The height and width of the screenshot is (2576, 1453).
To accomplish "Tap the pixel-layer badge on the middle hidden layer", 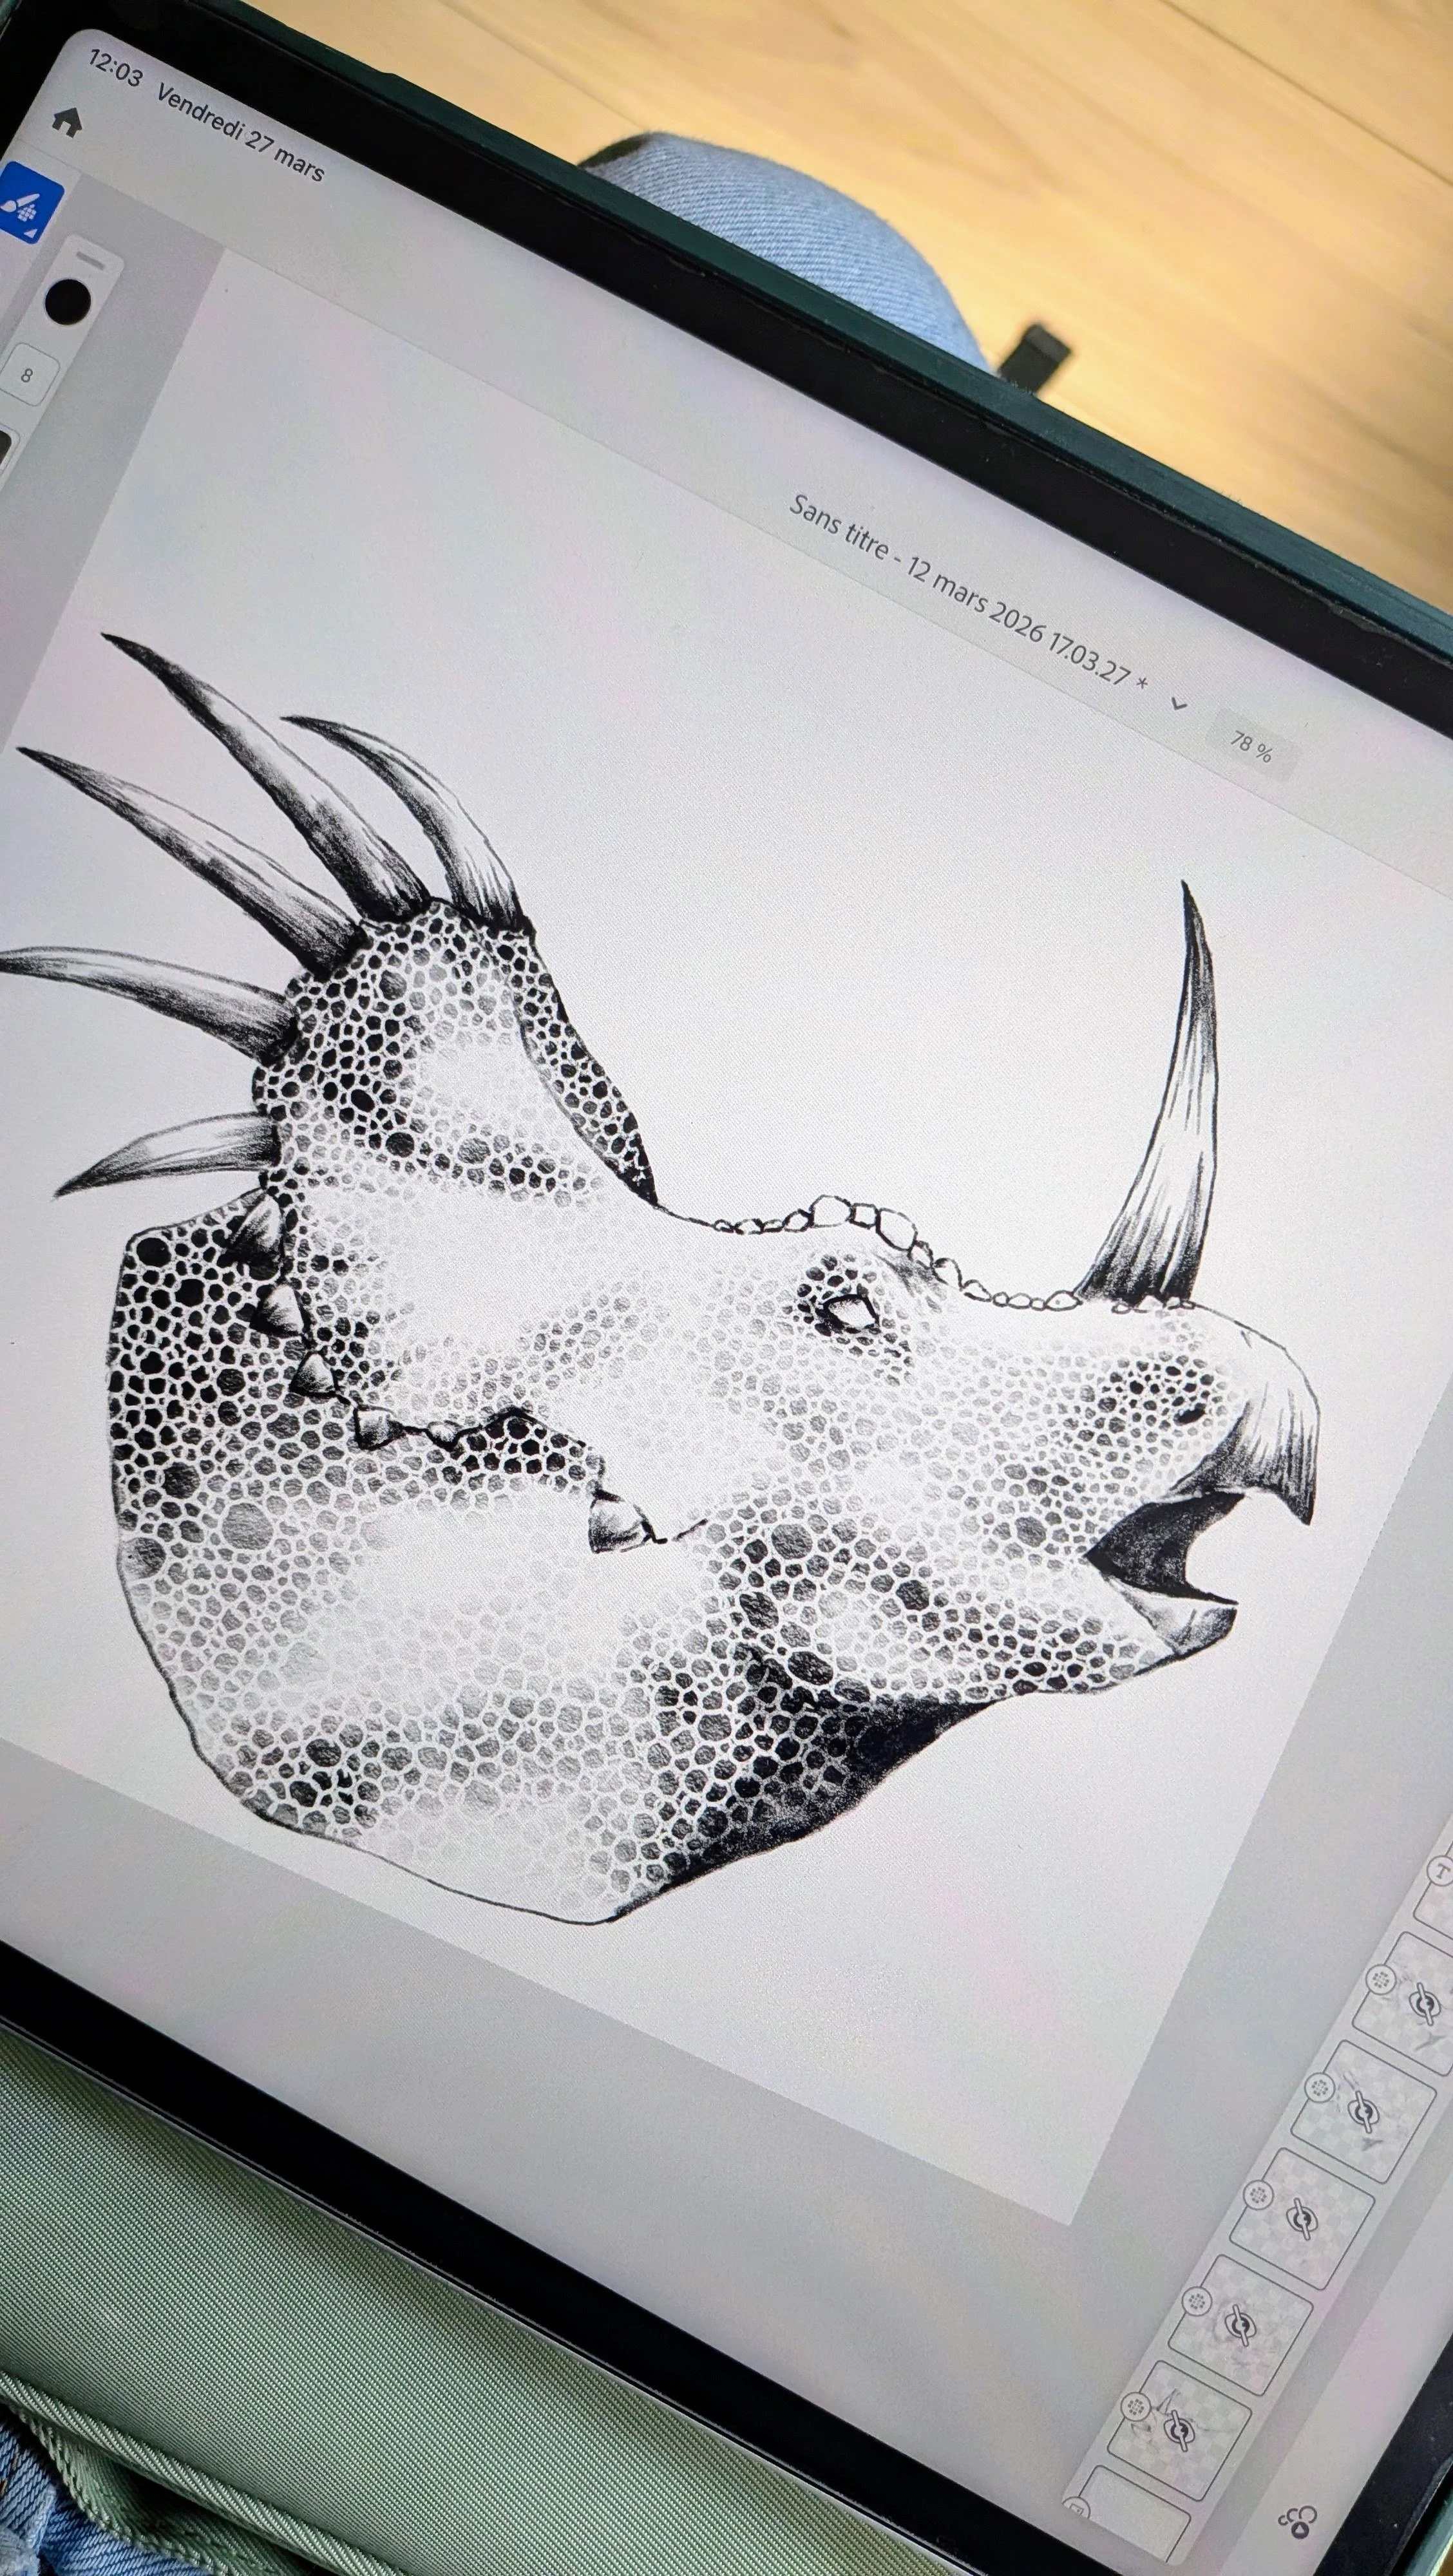I will [x=1257, y=2196].
